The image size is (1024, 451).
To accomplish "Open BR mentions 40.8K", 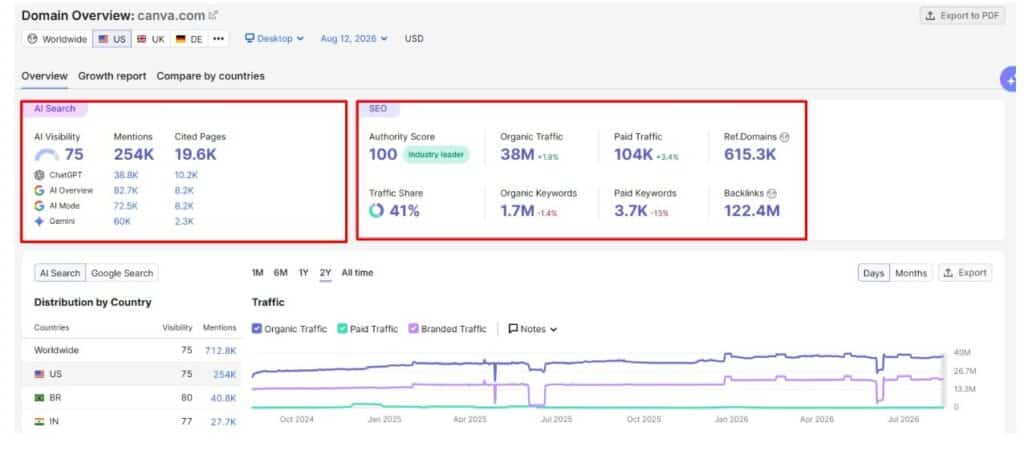I will (223, 397).
